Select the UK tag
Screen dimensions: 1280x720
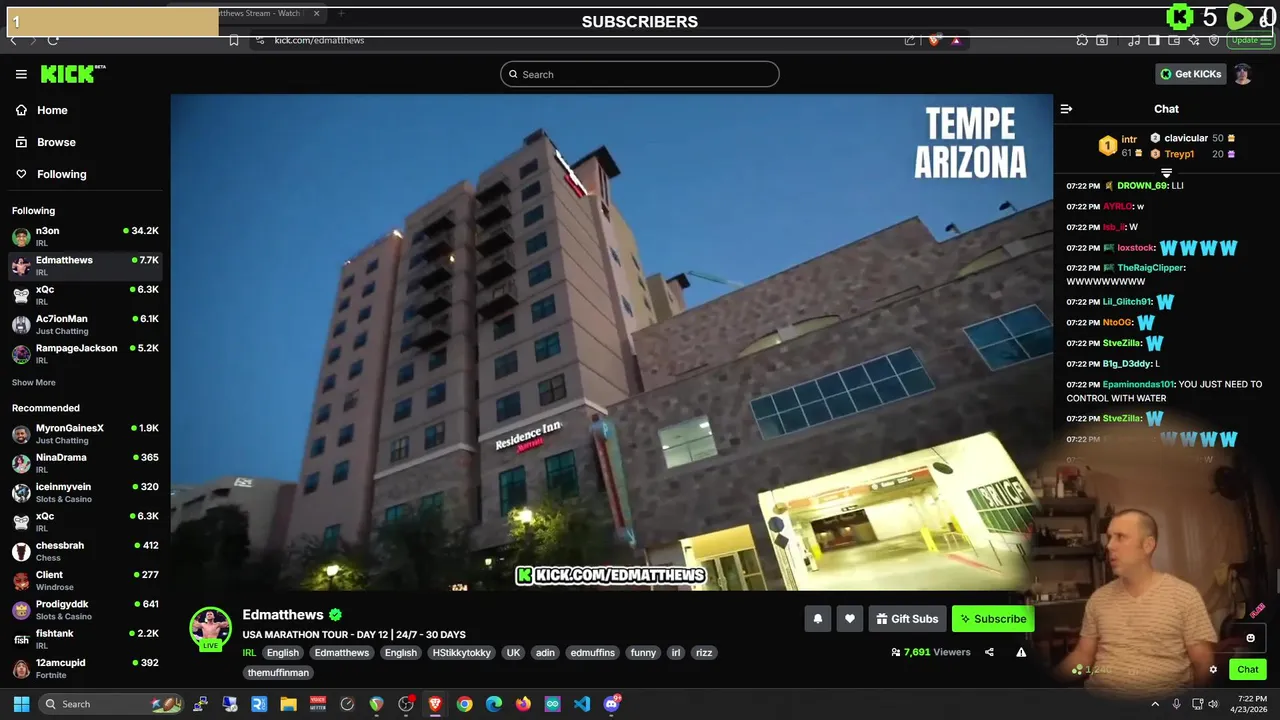click(x=513, y=652)
